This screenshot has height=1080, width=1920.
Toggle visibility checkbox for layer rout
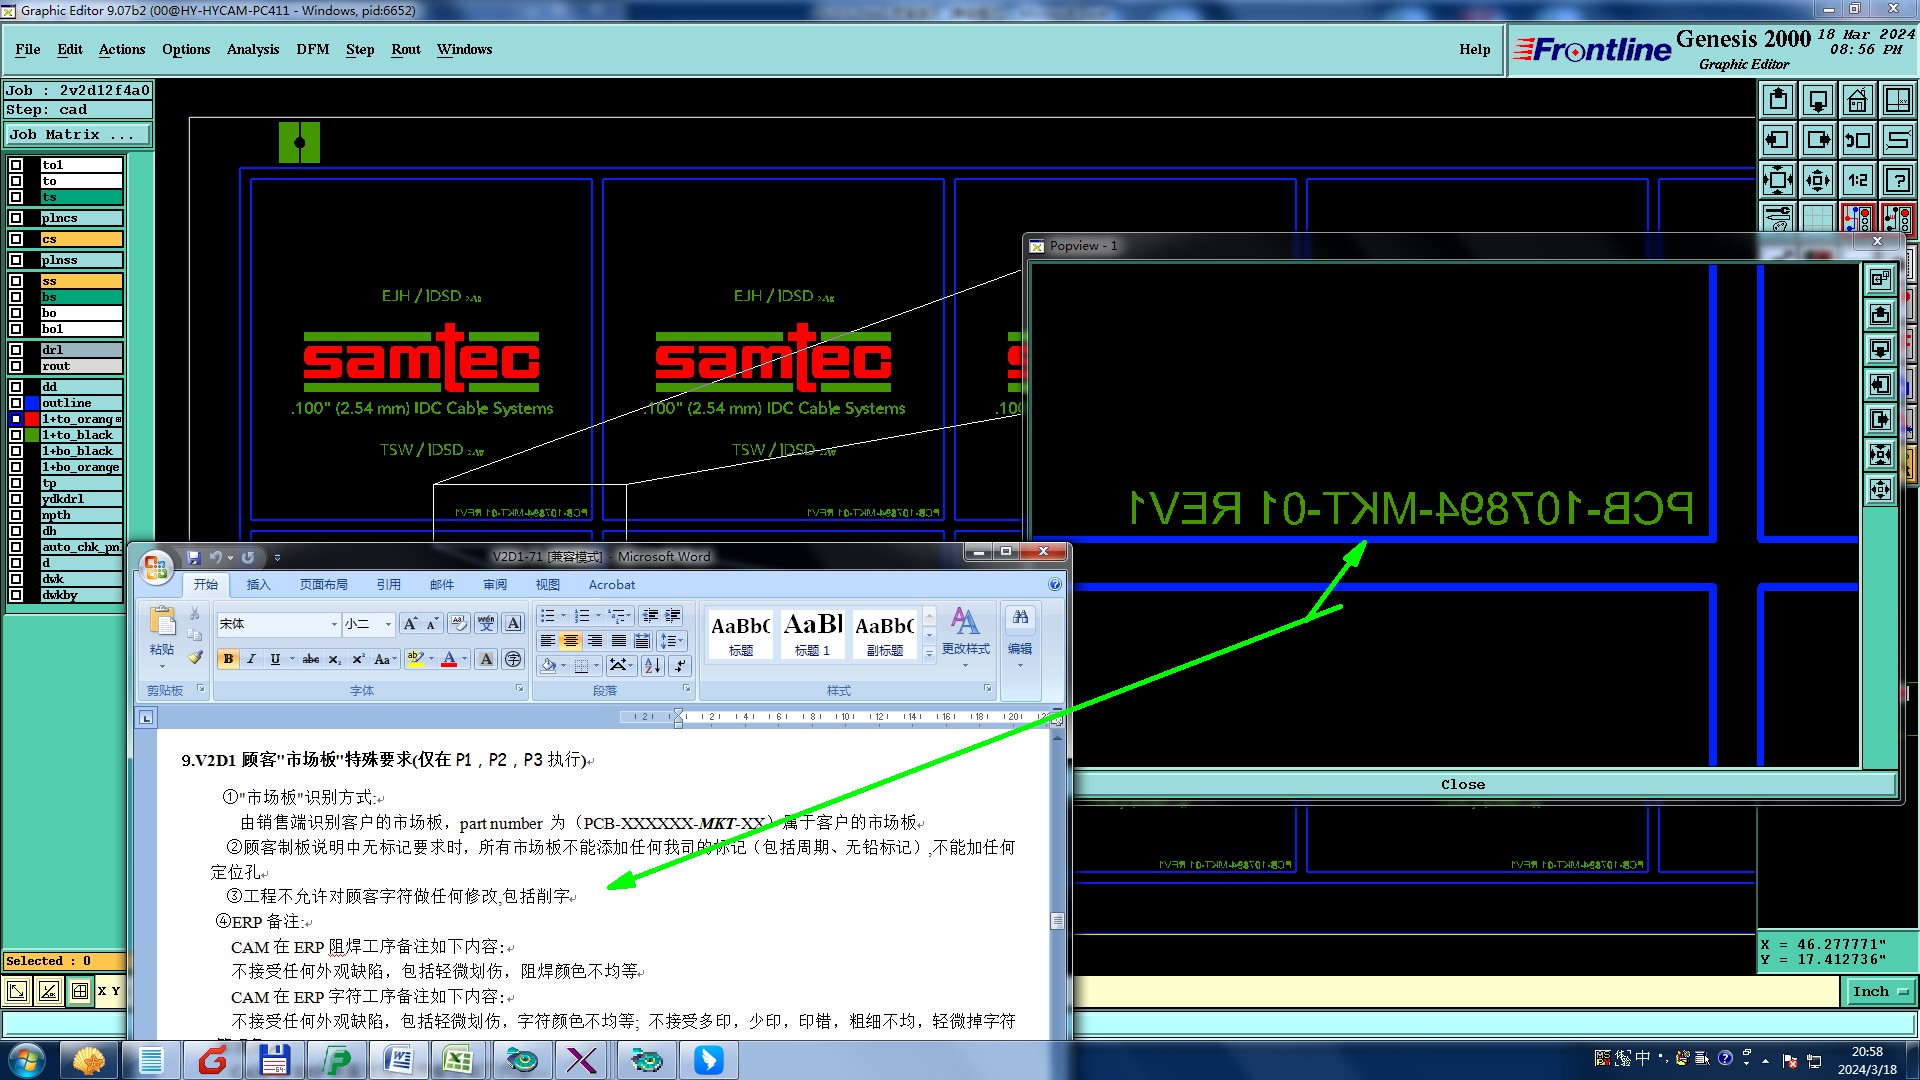coord(16,366)
